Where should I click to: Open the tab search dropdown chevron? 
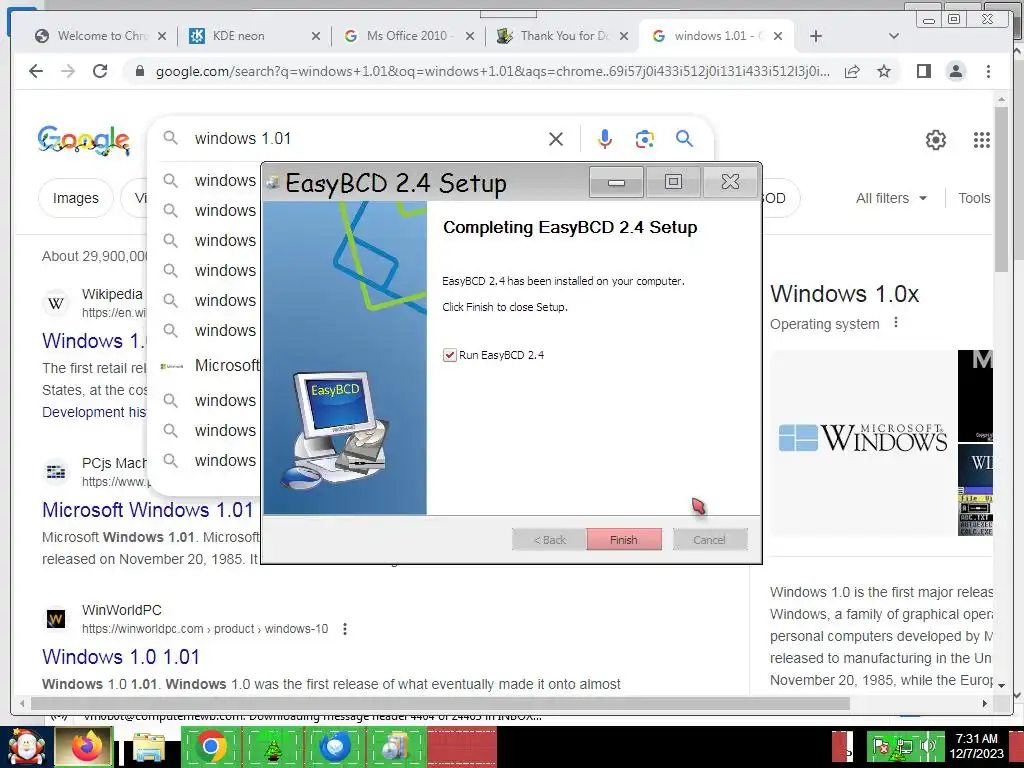point(894,36)
